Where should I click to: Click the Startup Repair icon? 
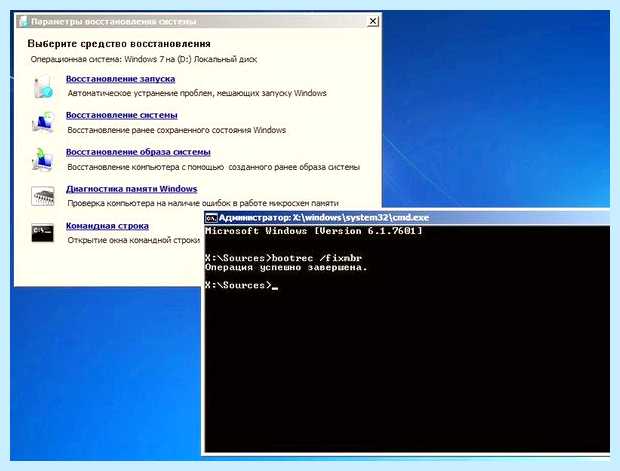[43, 87]
